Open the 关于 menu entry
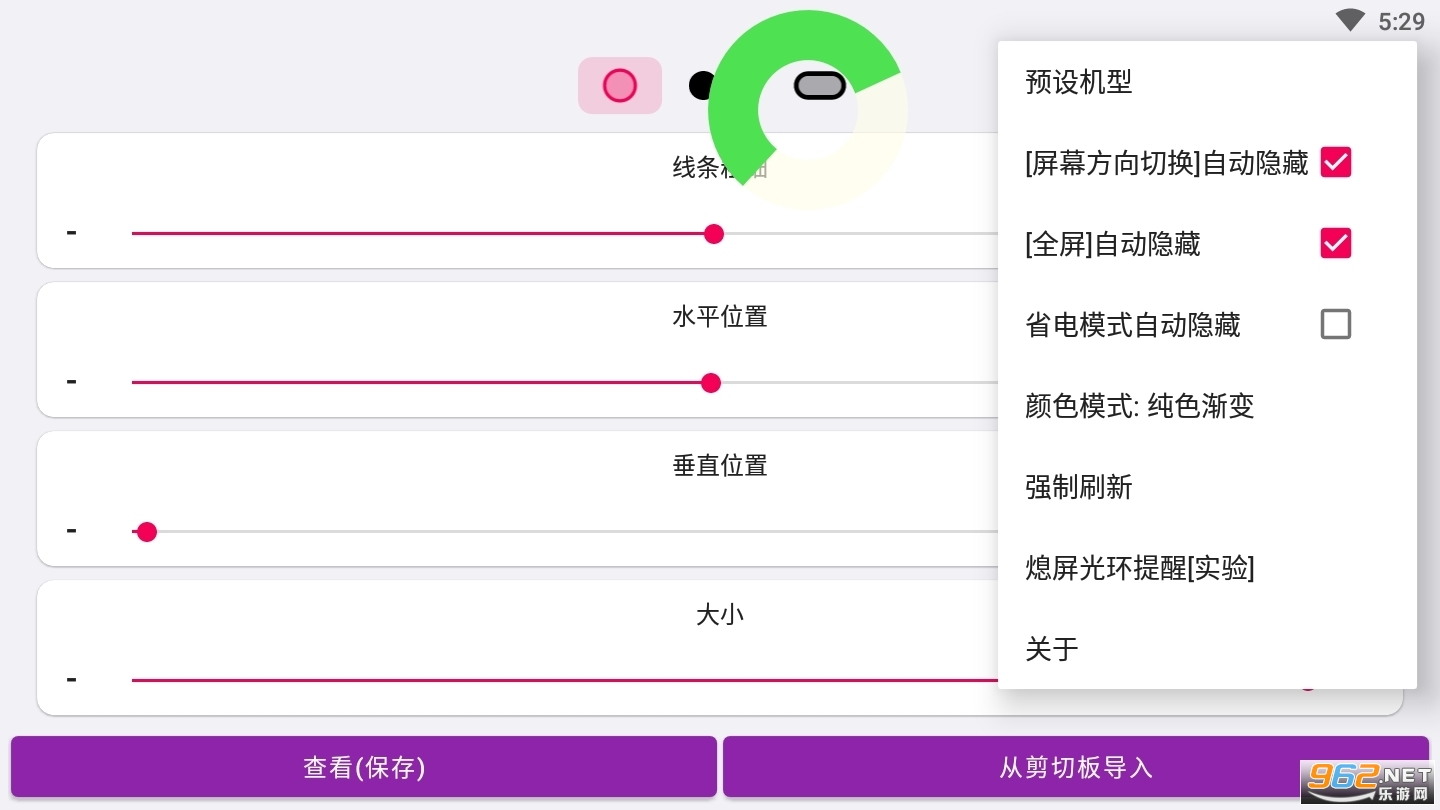Screen dimensions: 1440x810 [x=1052, y=649]
